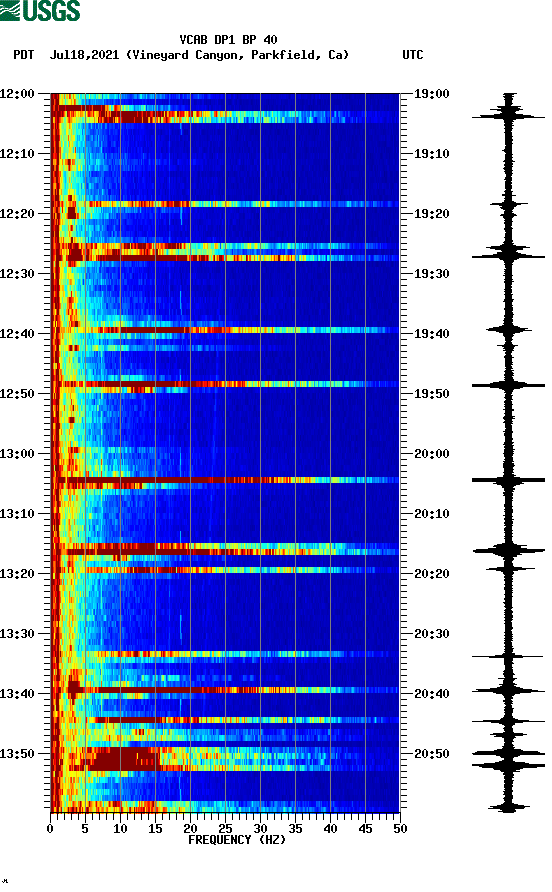
Task: Click the 13:20 PDT time label
Action: [17, 574]
